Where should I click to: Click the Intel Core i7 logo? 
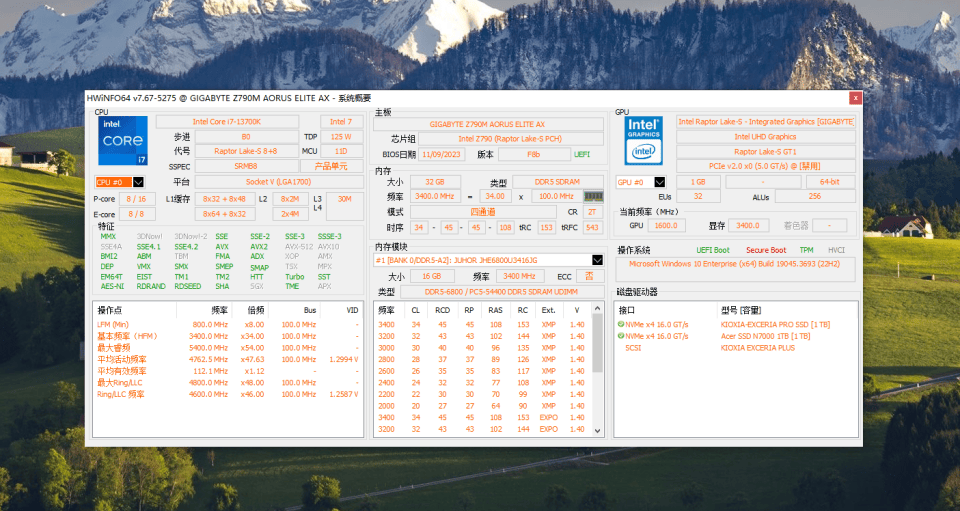[123, 141]
